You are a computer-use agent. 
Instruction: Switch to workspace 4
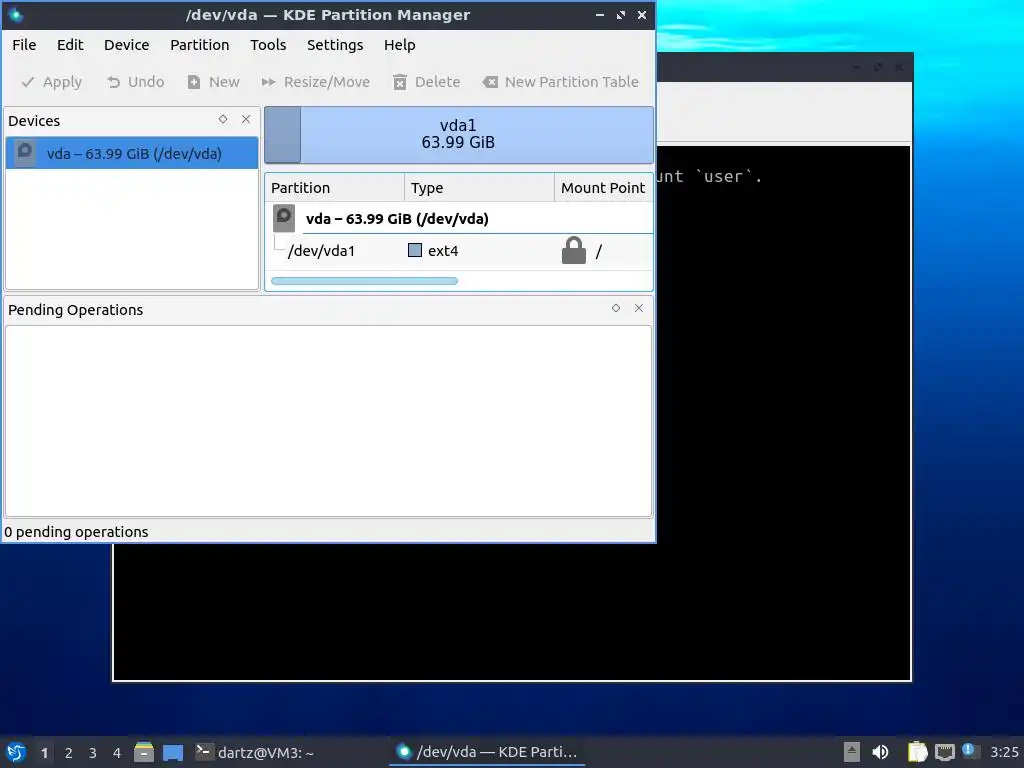pos(117,753)
